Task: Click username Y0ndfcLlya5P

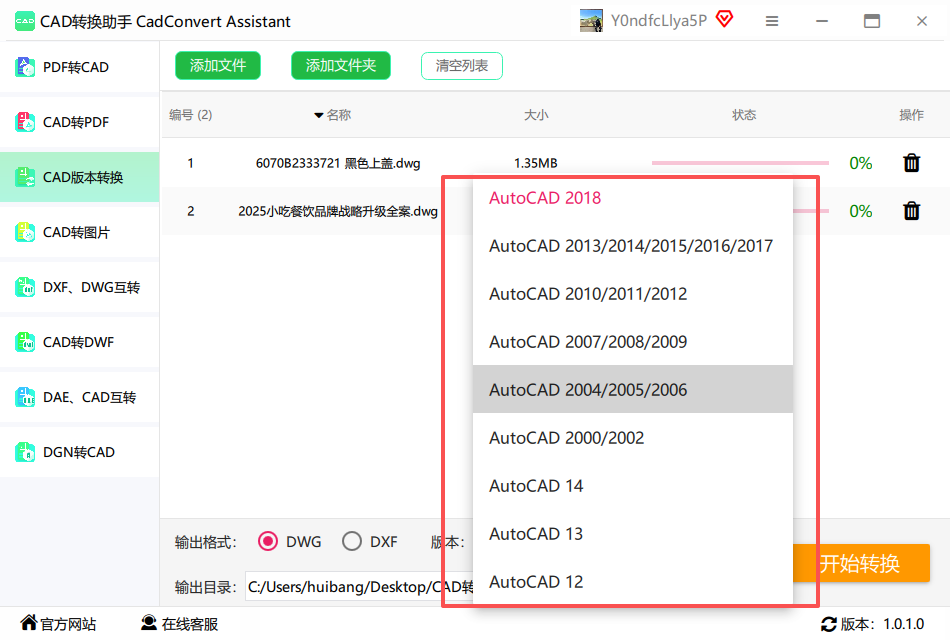Action: coord(659,21)
